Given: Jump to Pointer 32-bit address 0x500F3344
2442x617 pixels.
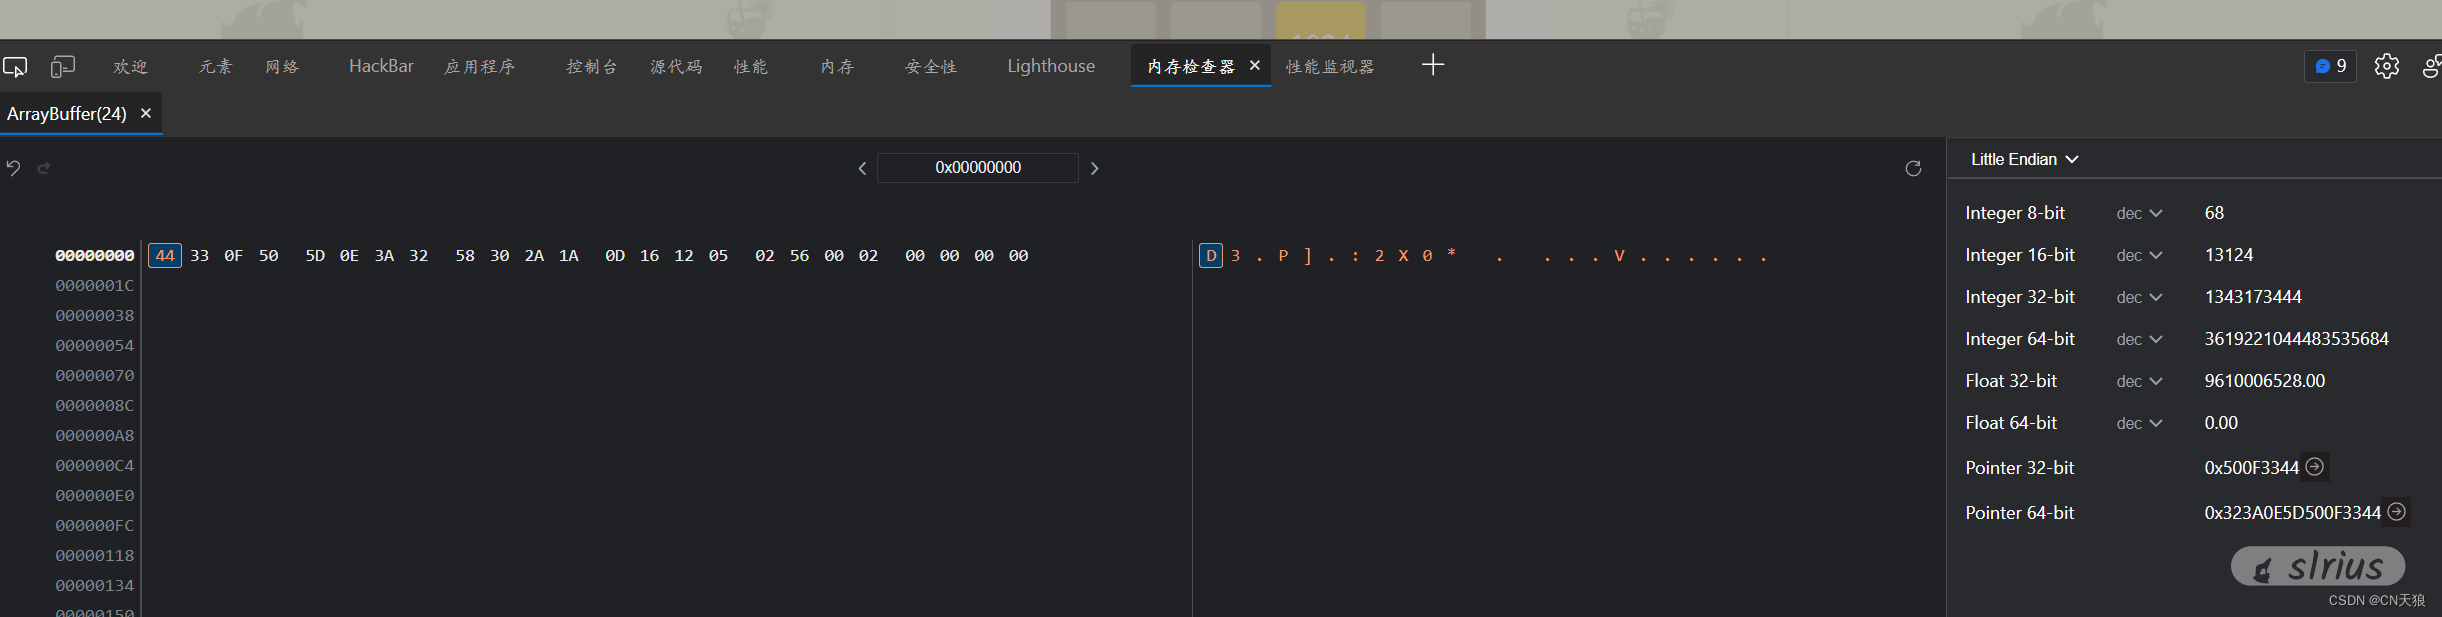Looking at the screenshot, I should pos(2315,467).
